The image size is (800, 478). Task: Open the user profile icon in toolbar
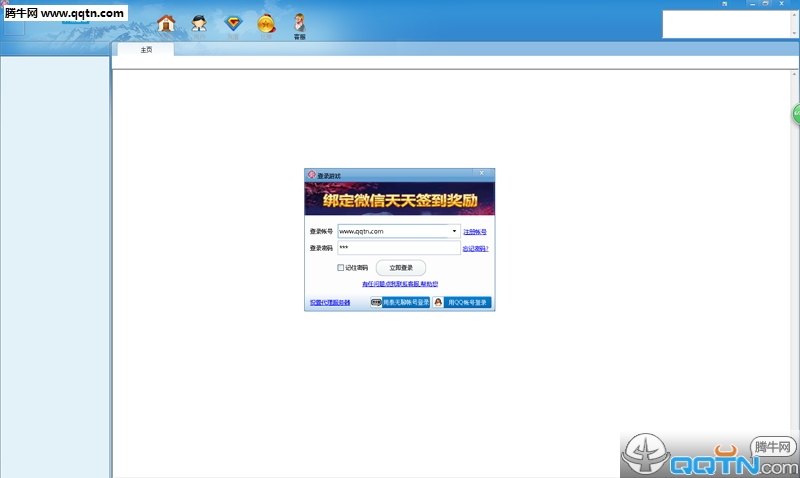tap(199, 23)
